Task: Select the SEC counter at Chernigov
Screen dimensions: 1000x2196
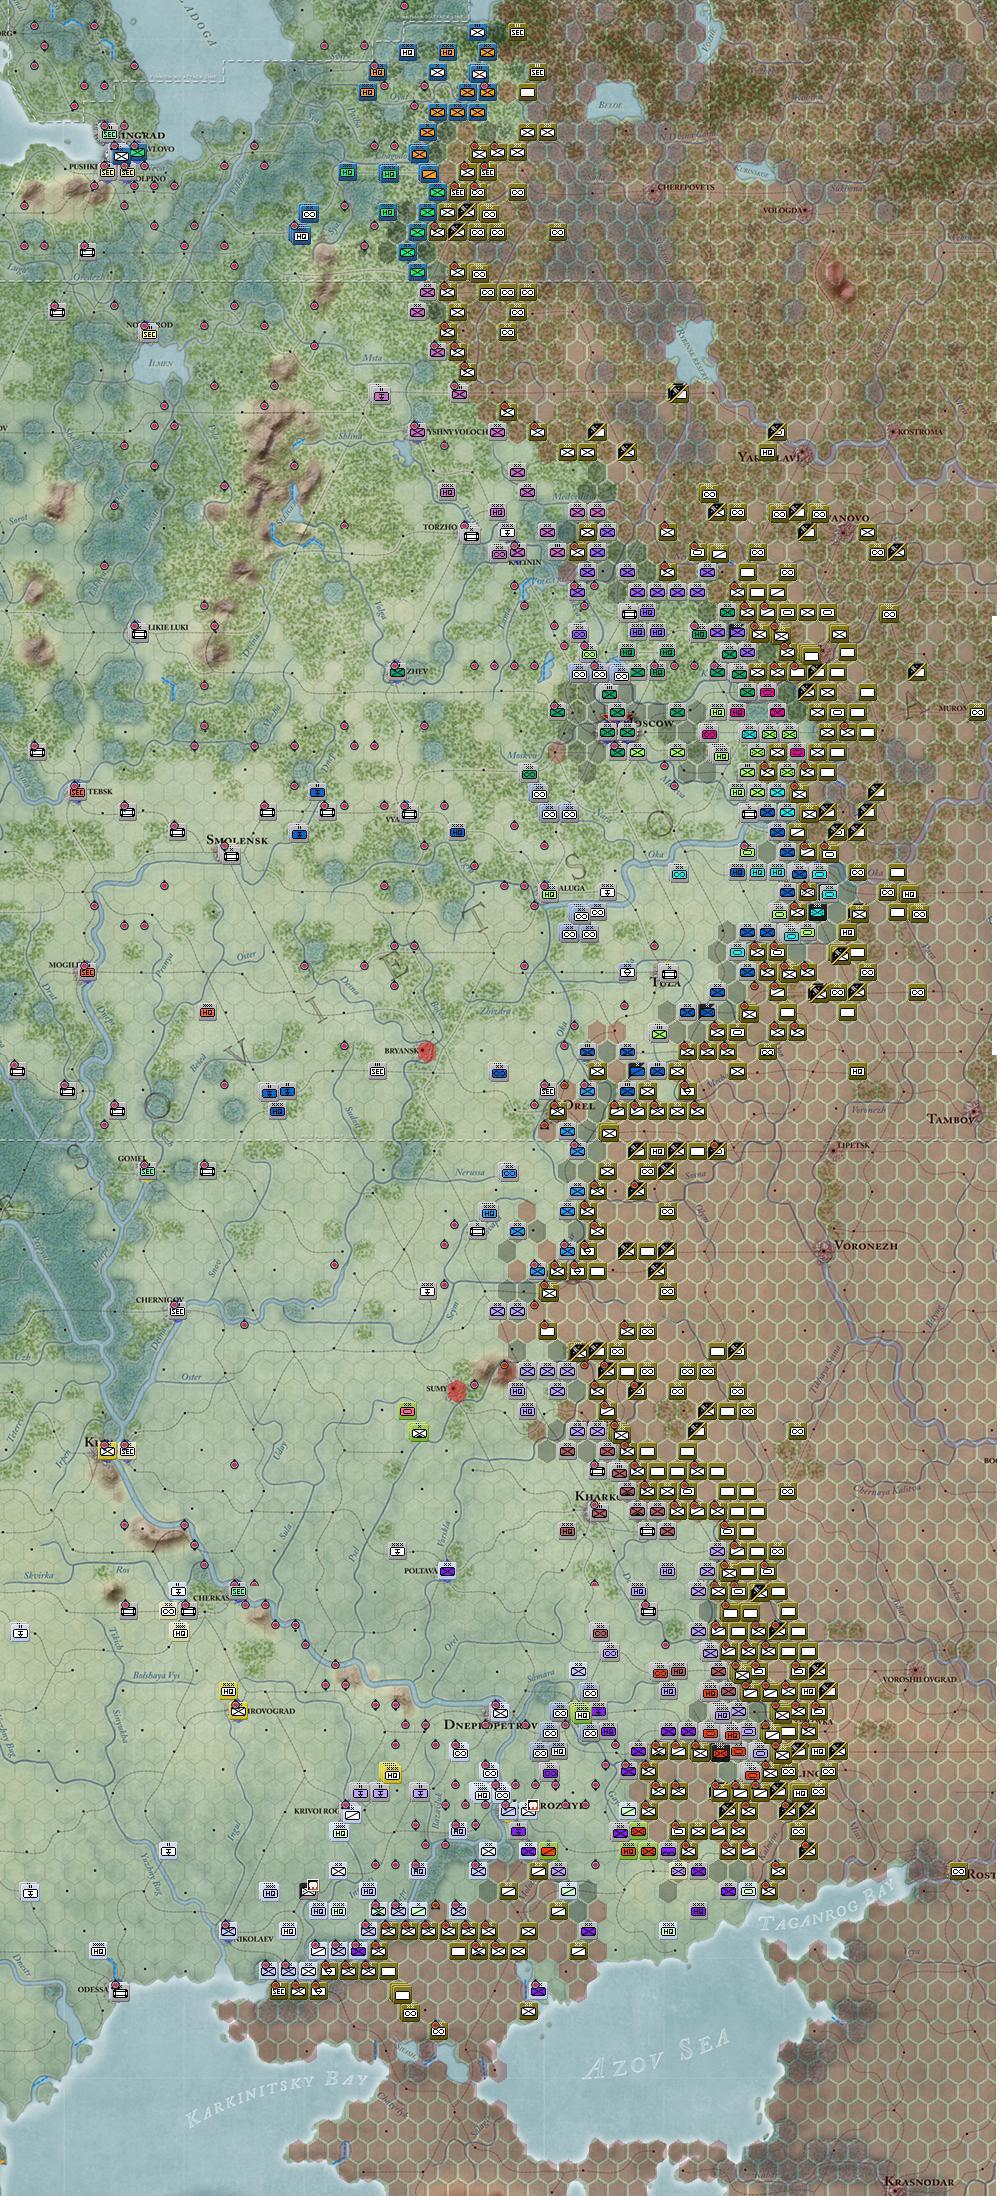Action: click(178, 1309)
